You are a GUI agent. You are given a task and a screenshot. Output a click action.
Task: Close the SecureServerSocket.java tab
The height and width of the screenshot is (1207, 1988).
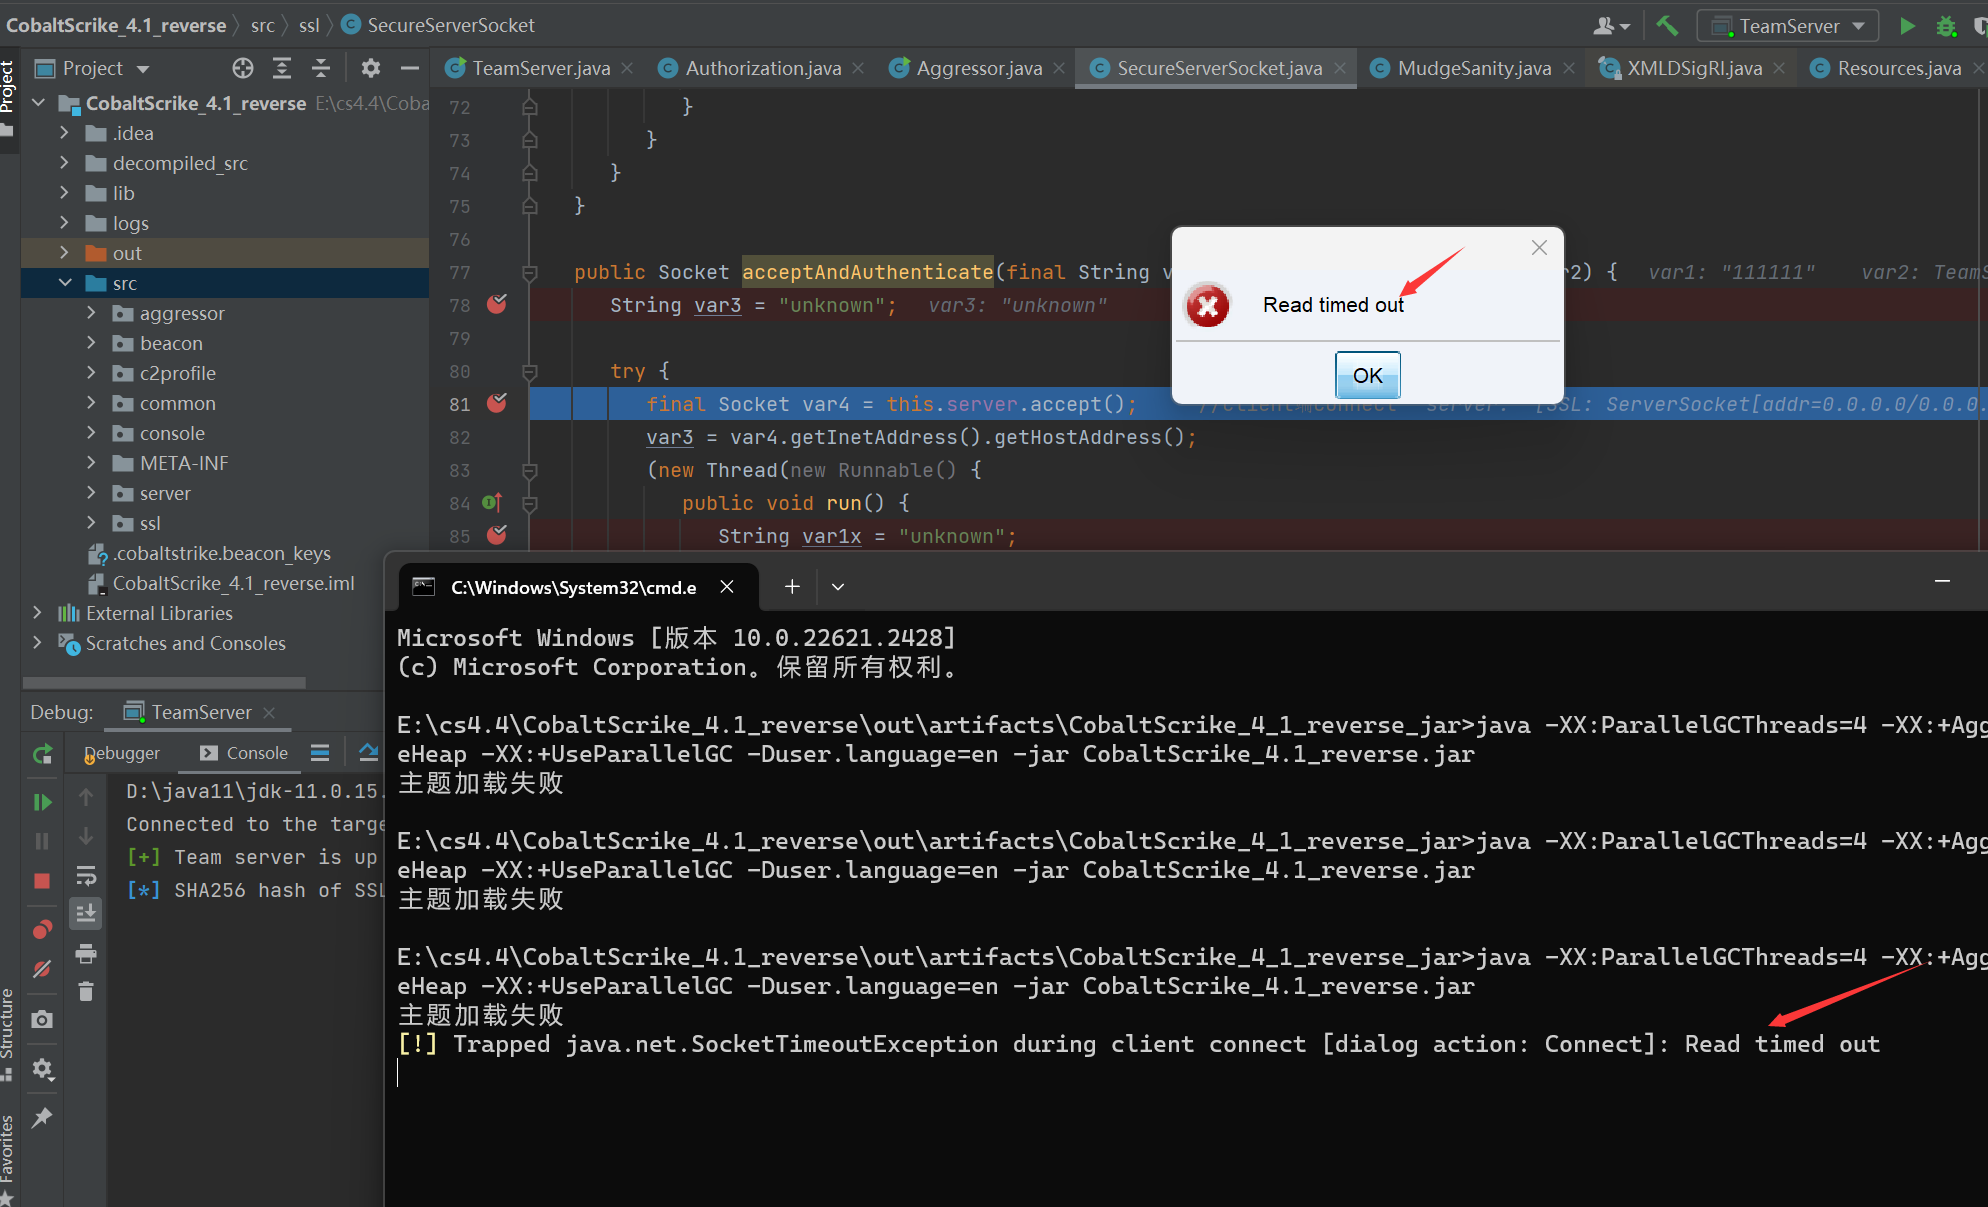click(x=1340, y=68)
